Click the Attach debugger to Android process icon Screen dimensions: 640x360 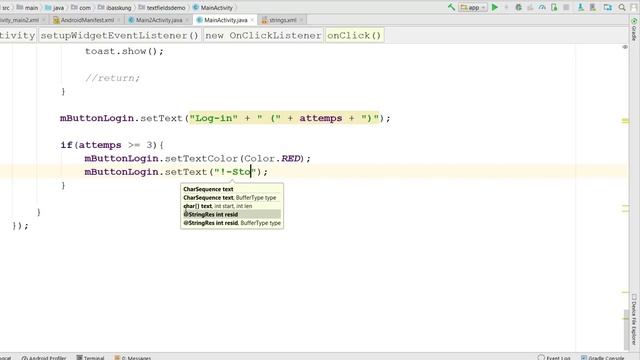click(x=554, y=7)
